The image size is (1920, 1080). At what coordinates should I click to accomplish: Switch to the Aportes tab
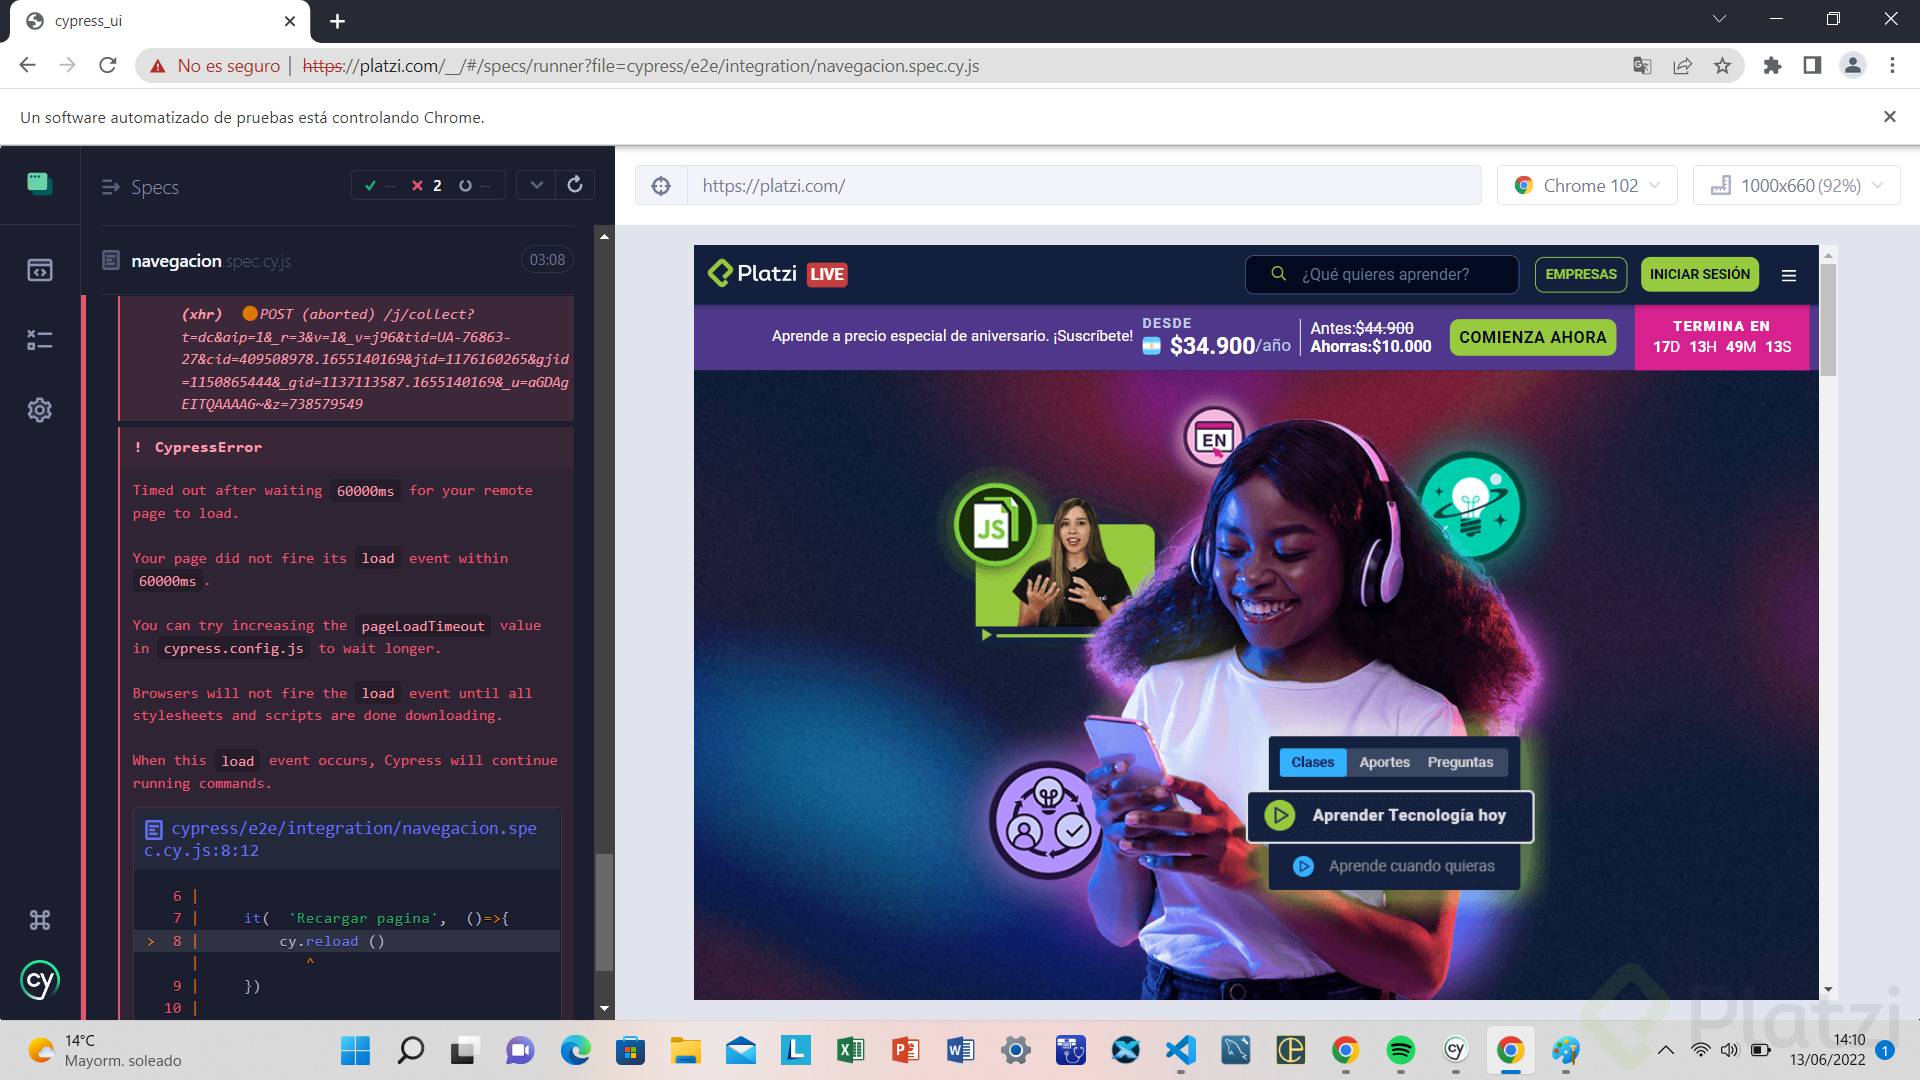(1384, 762)
